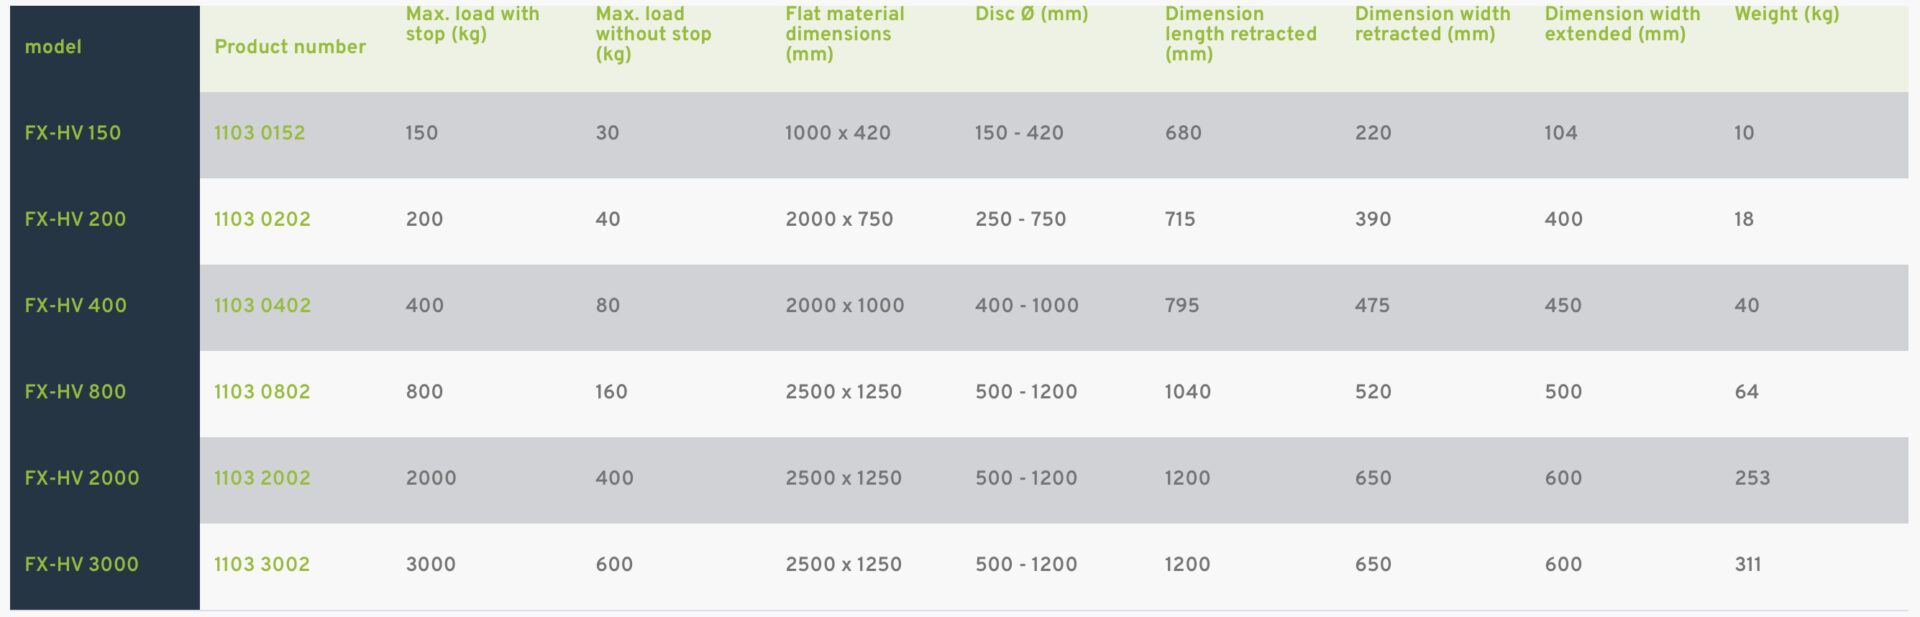The height and width of the screenshot is (617, 1920).
Task: Click the FX-HV 400 model cell
Action: 75,305
